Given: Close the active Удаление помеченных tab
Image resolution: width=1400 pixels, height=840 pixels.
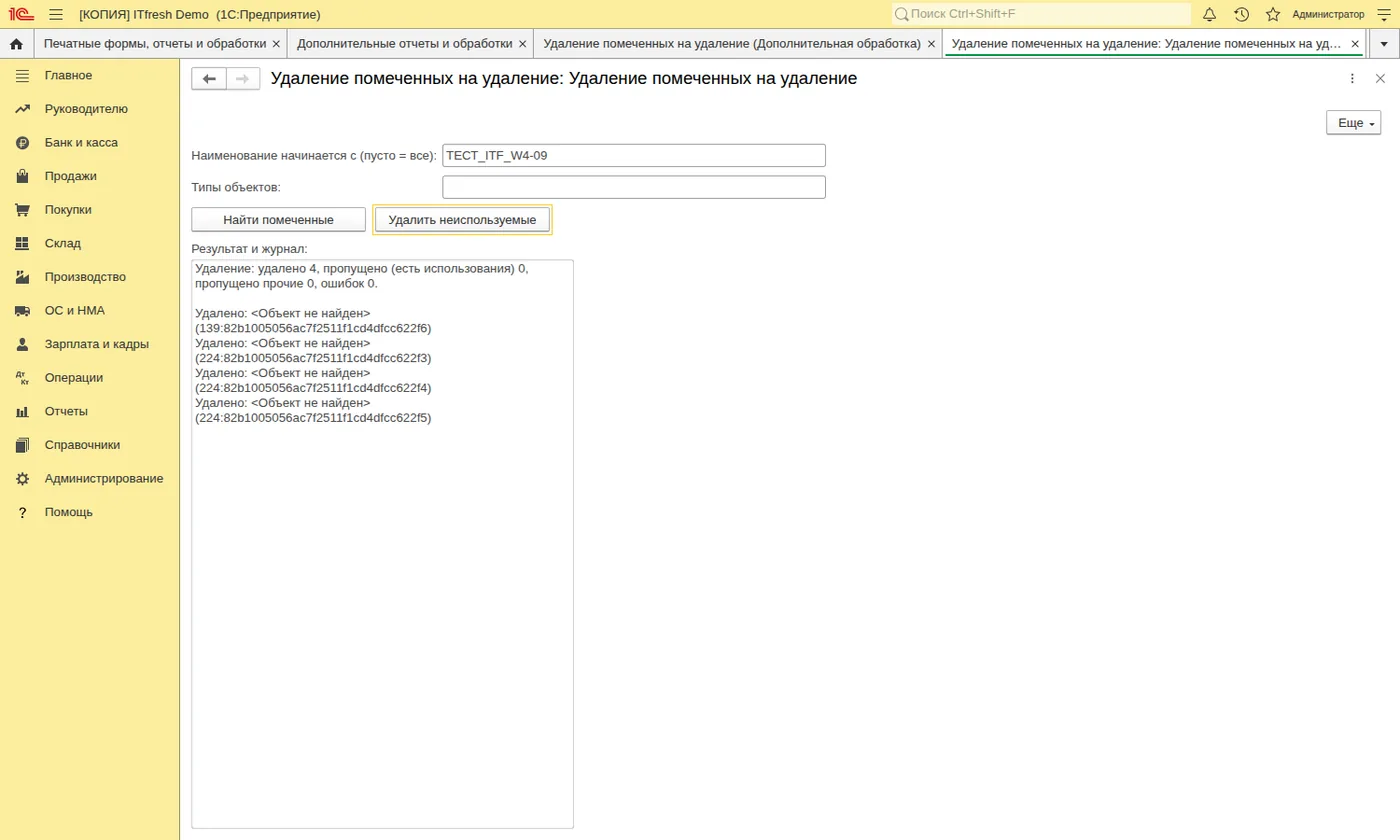Looking at the screenshot, I should (x=1355, y=44).
